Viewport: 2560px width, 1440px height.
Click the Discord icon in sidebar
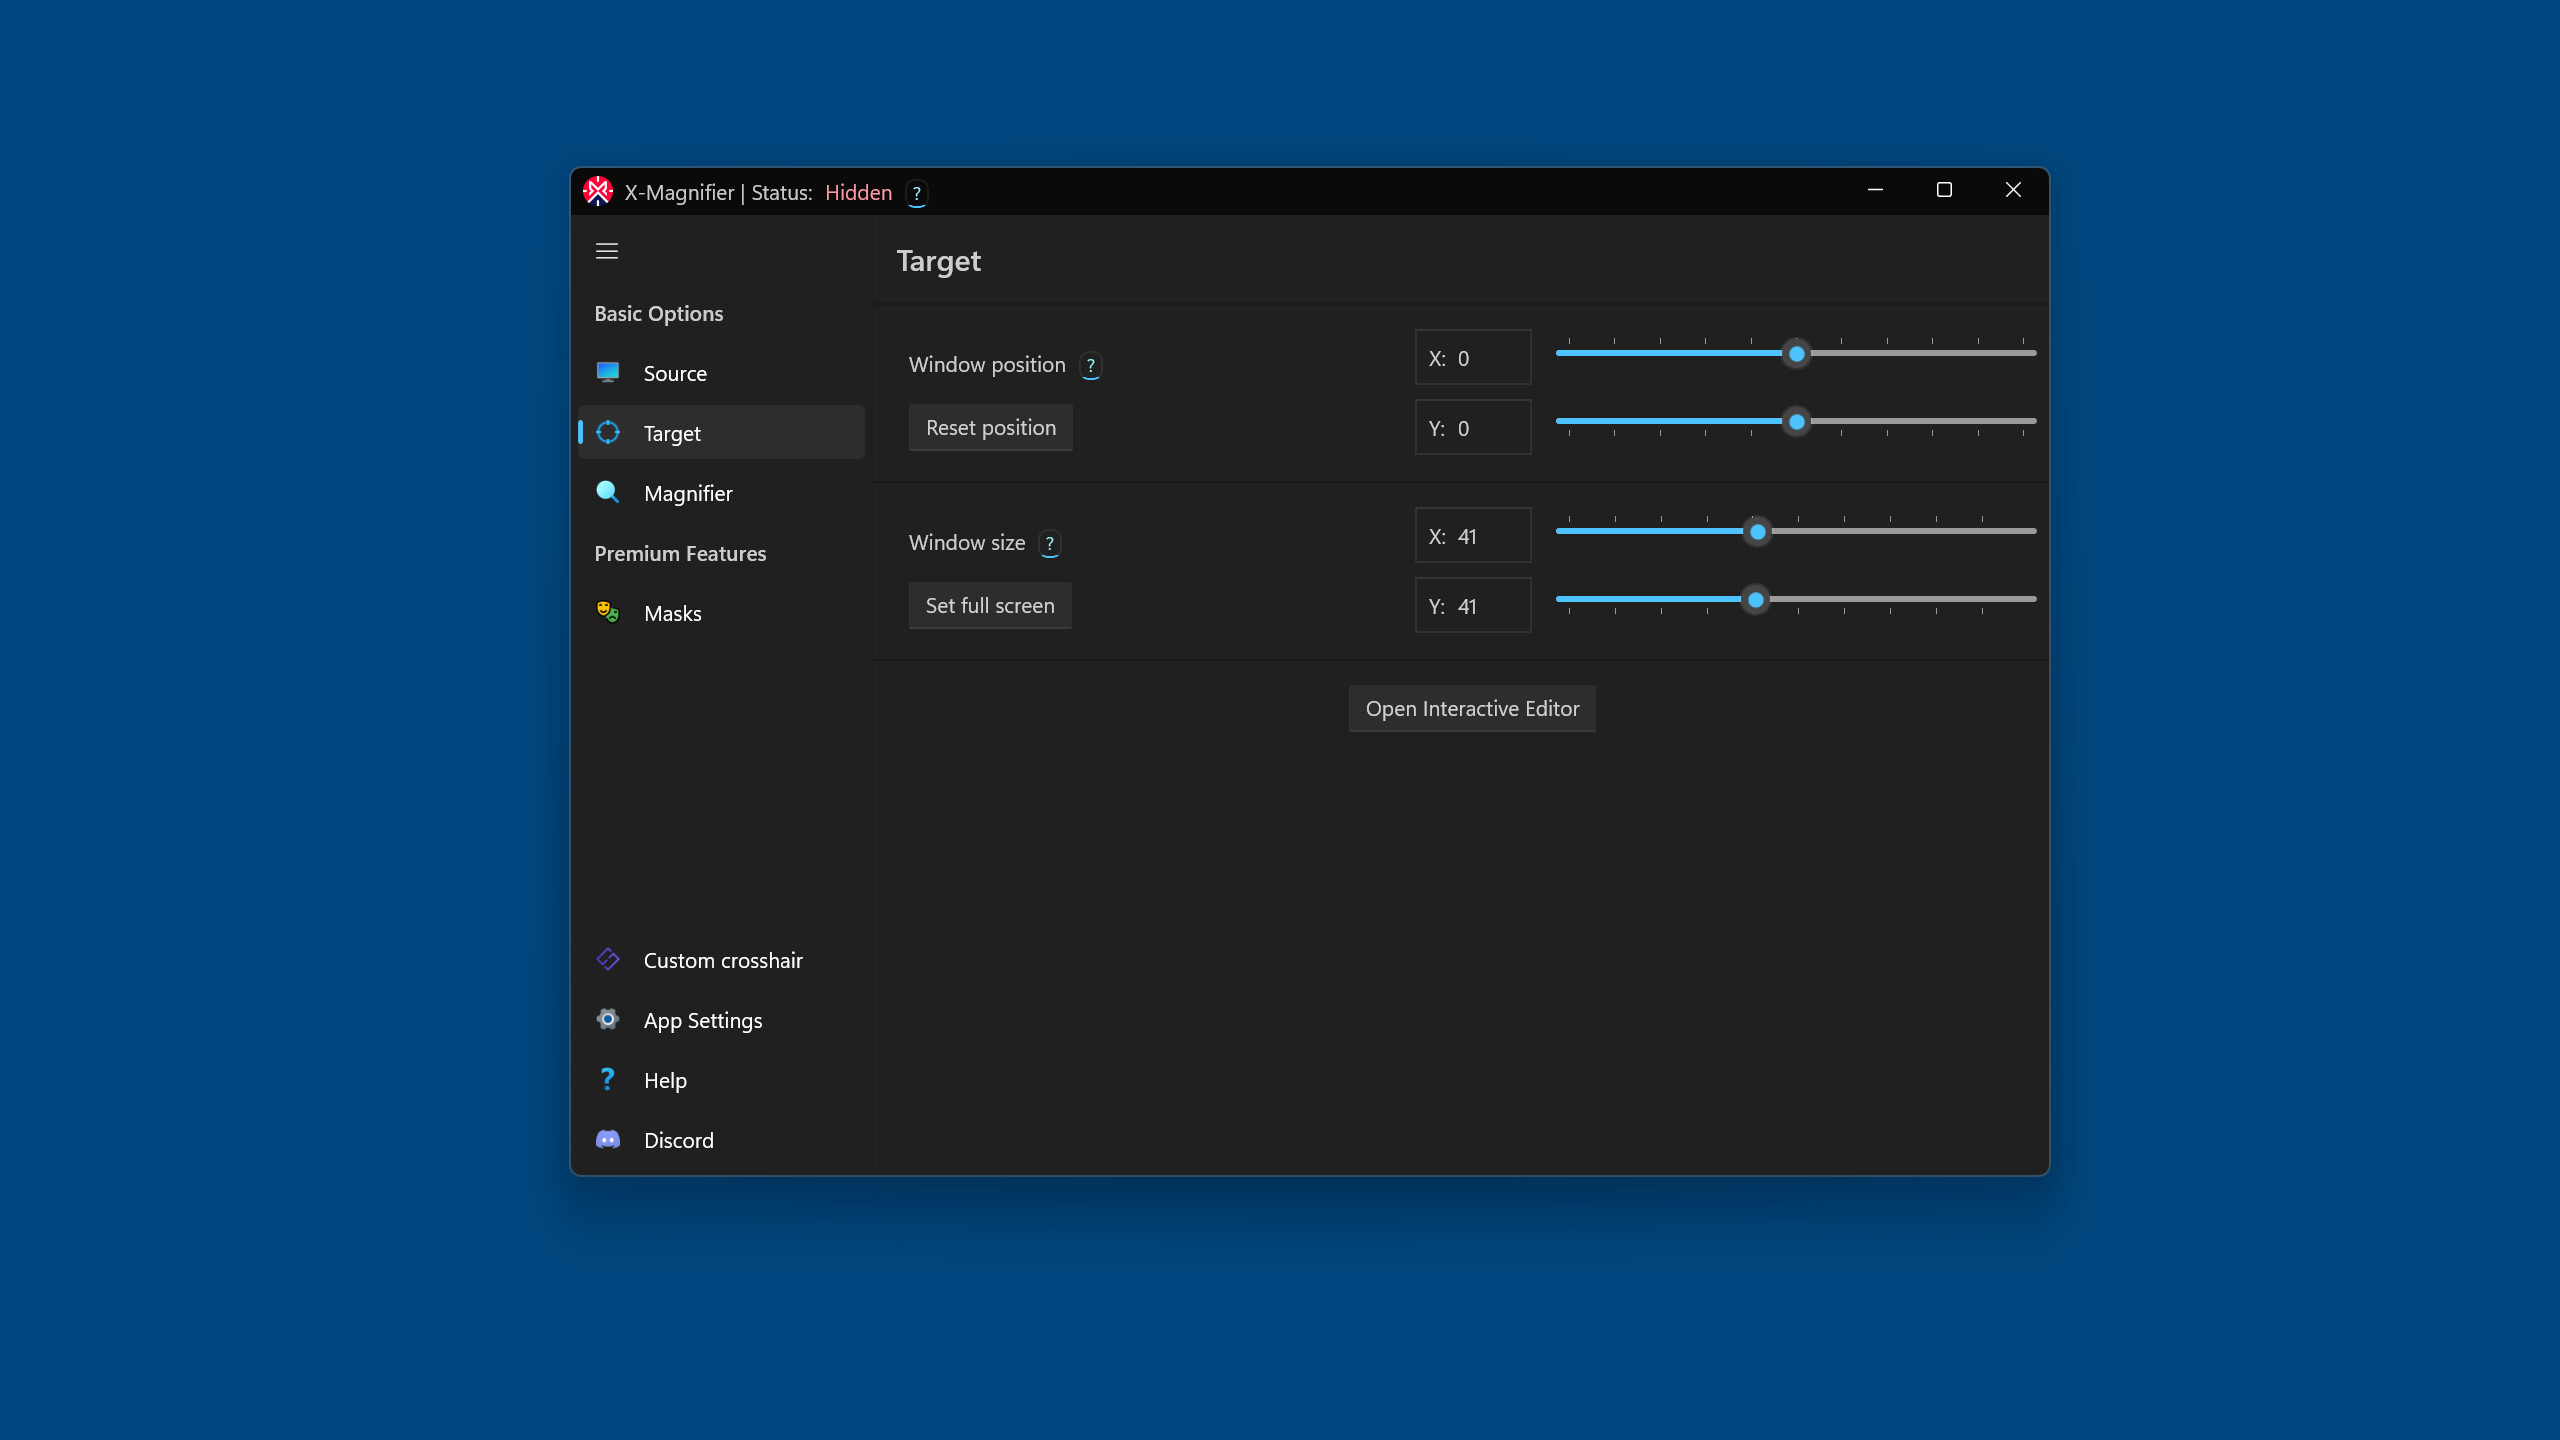608,1139
